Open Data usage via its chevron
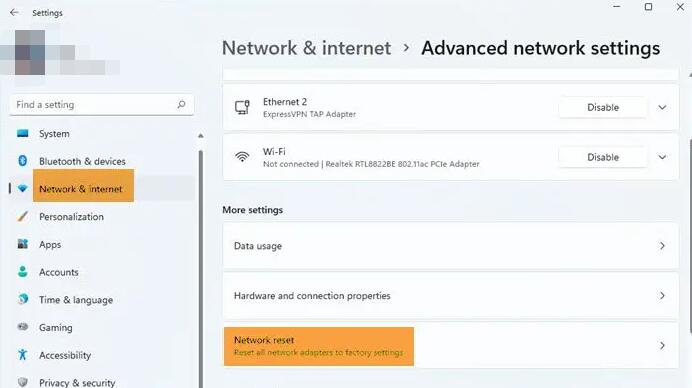This screenshot has height=388, width=692. pos(662,246)
